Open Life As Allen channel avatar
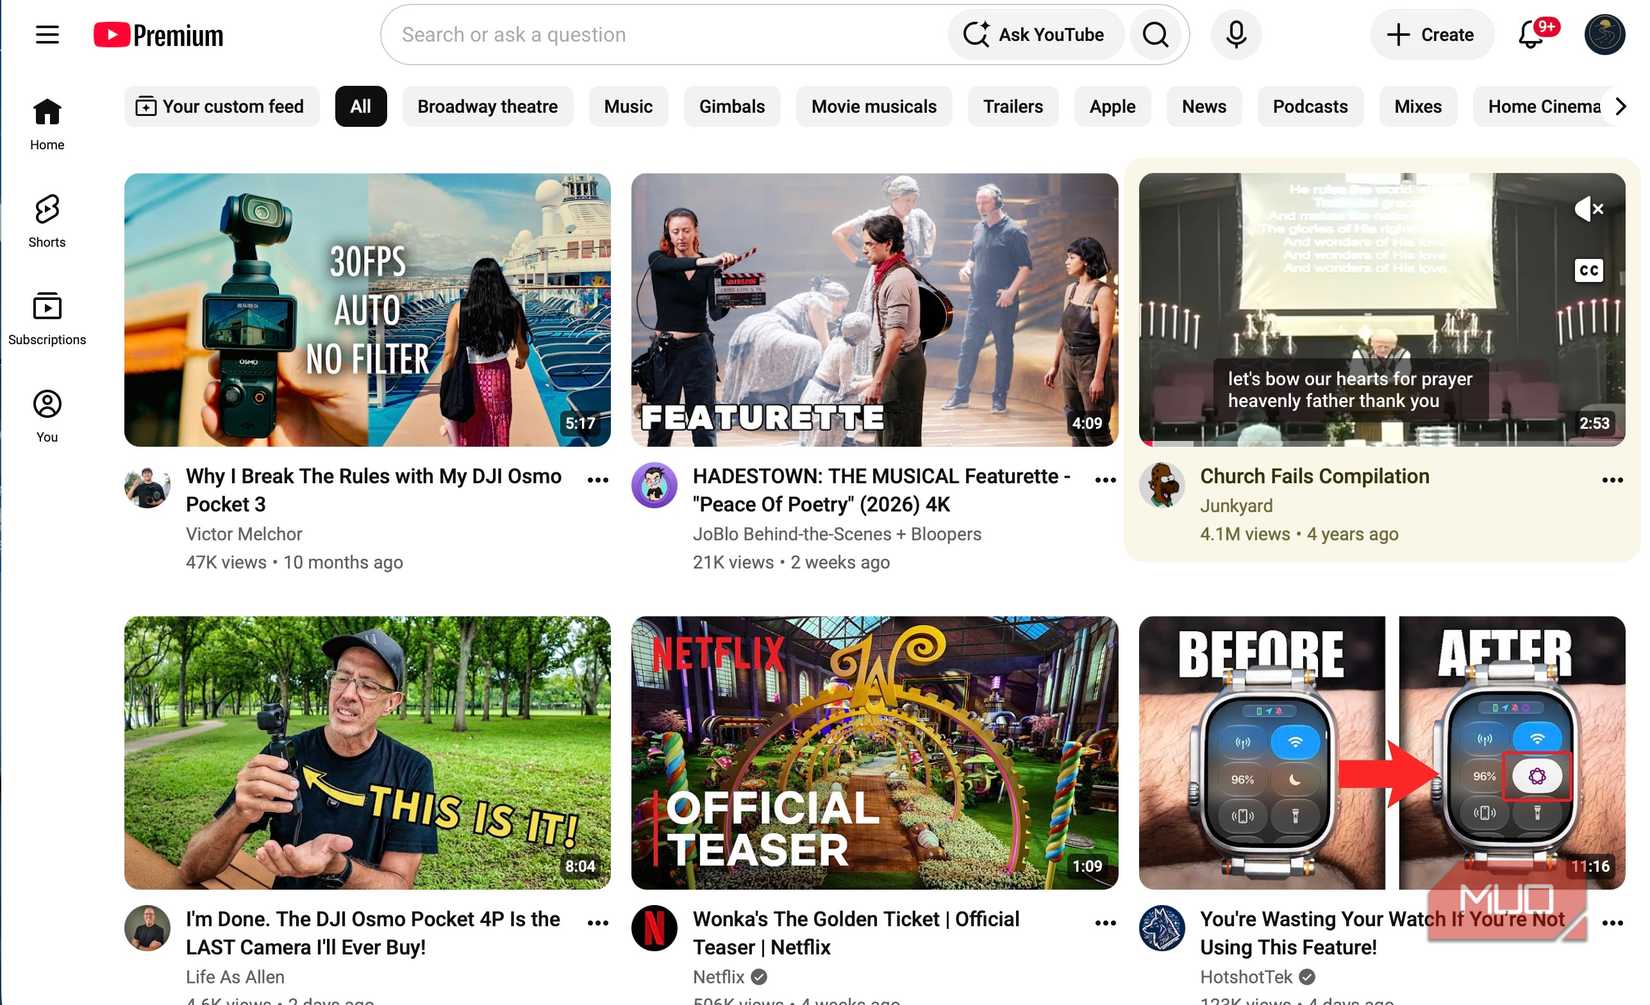This screenshot has width=1650, height=1005. pos(147,929)
